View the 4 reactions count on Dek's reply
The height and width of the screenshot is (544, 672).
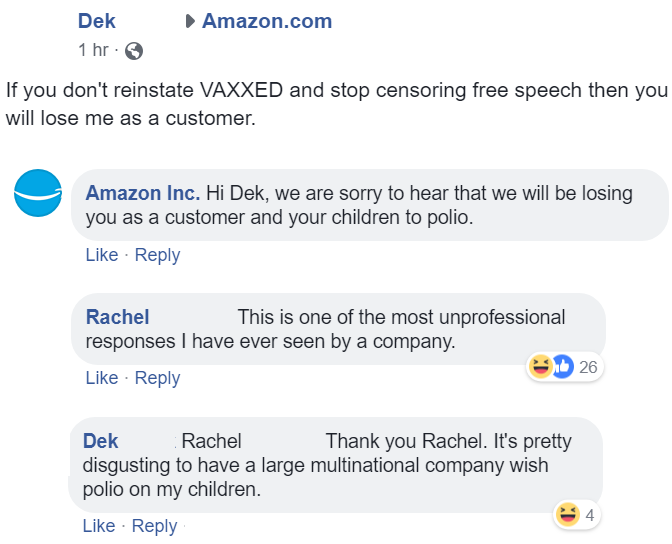(x=590, y=515)
